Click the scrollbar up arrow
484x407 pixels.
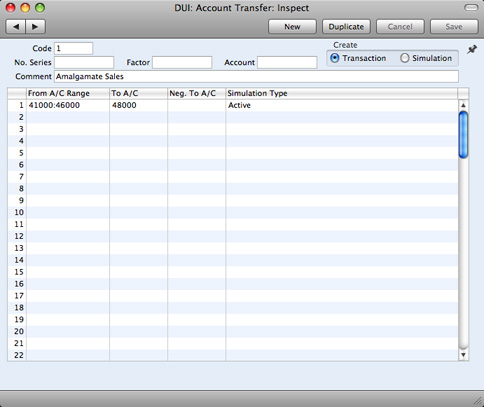(463, 105)
